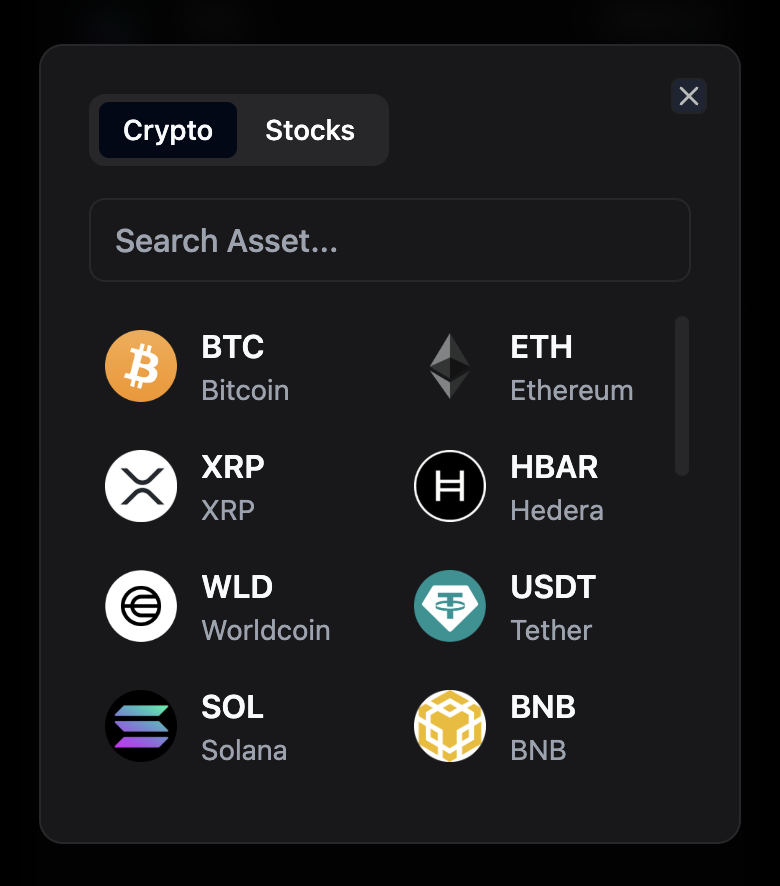The height and width of the screenshot is (886, 780).
Task: Click the XRP white logo icon
Action: coord(141,486)
